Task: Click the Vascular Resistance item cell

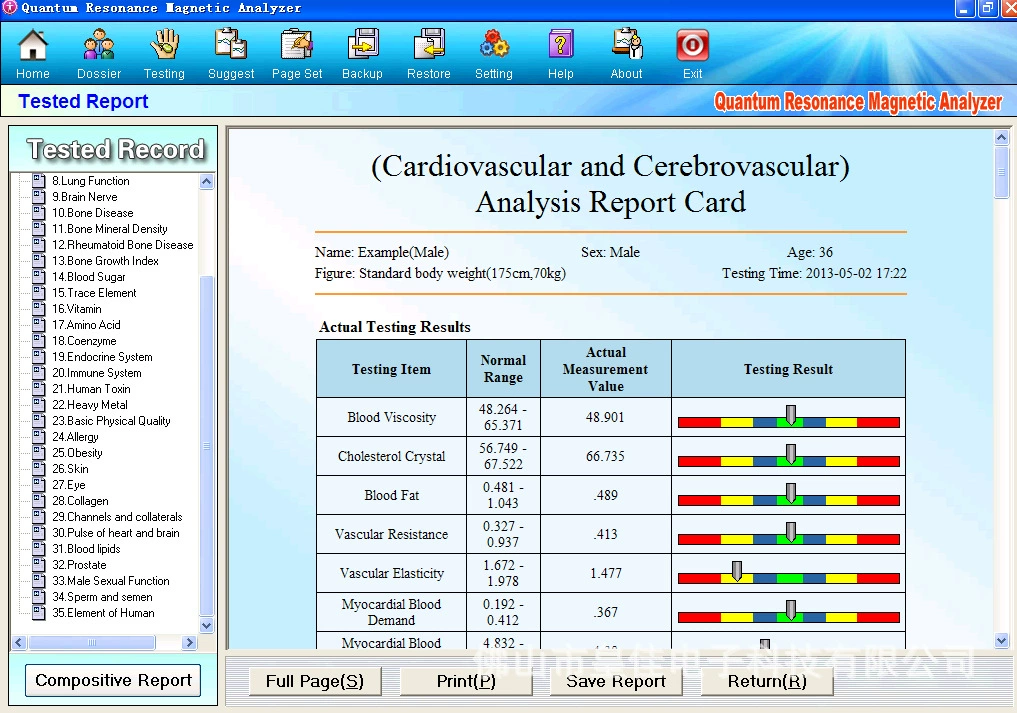Action: pos(391,534)
